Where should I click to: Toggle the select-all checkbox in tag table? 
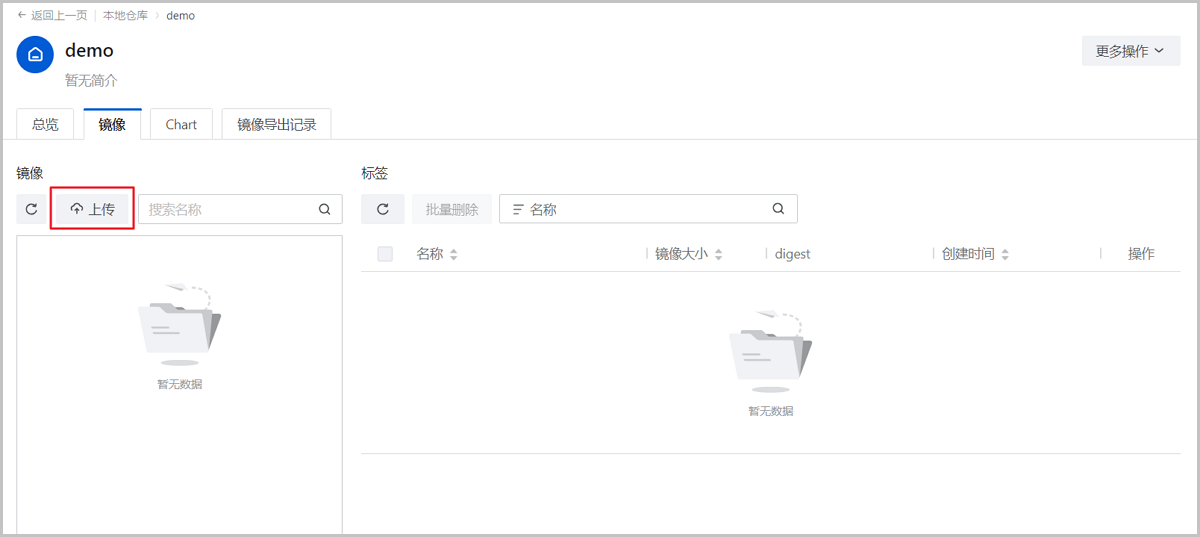385,254
